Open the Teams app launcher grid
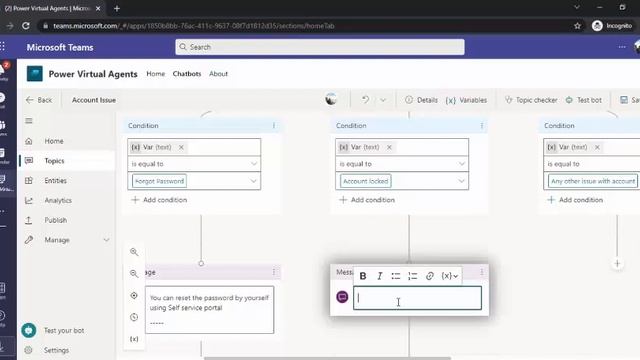 pyautogui.click(x=2, y=47)
